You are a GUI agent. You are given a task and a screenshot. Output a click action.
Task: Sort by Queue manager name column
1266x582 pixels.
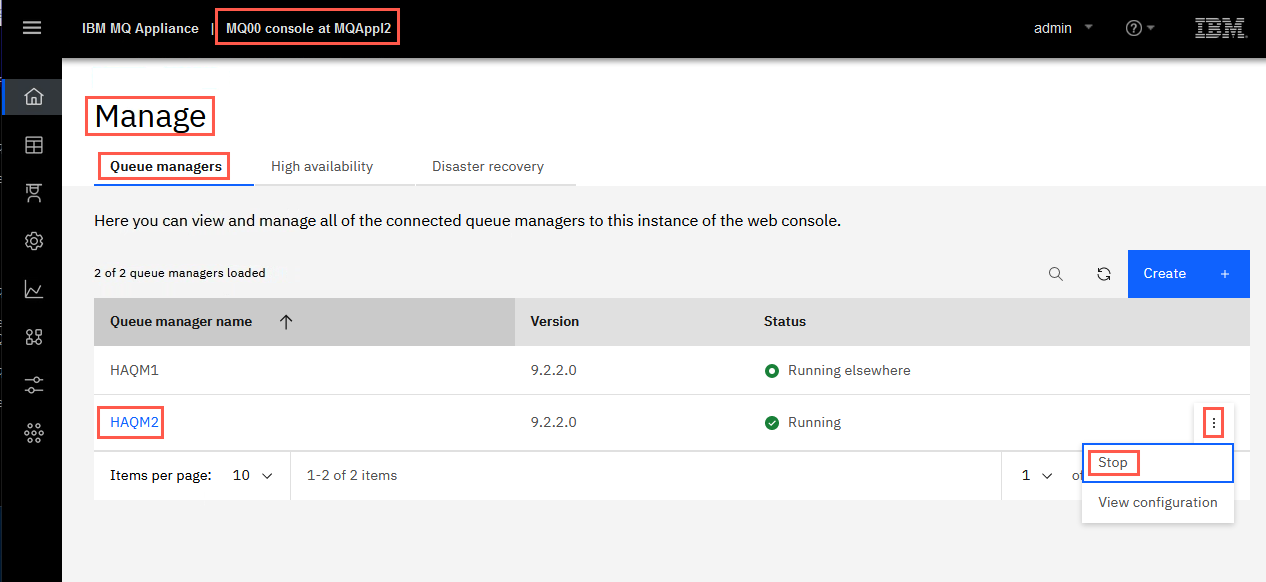pyautogui.click(x=304, y=322)
